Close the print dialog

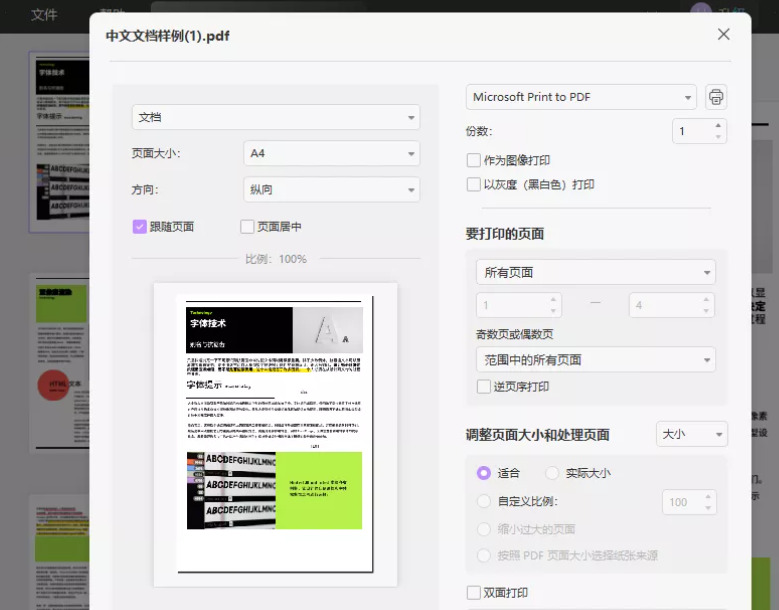point(724,34)
